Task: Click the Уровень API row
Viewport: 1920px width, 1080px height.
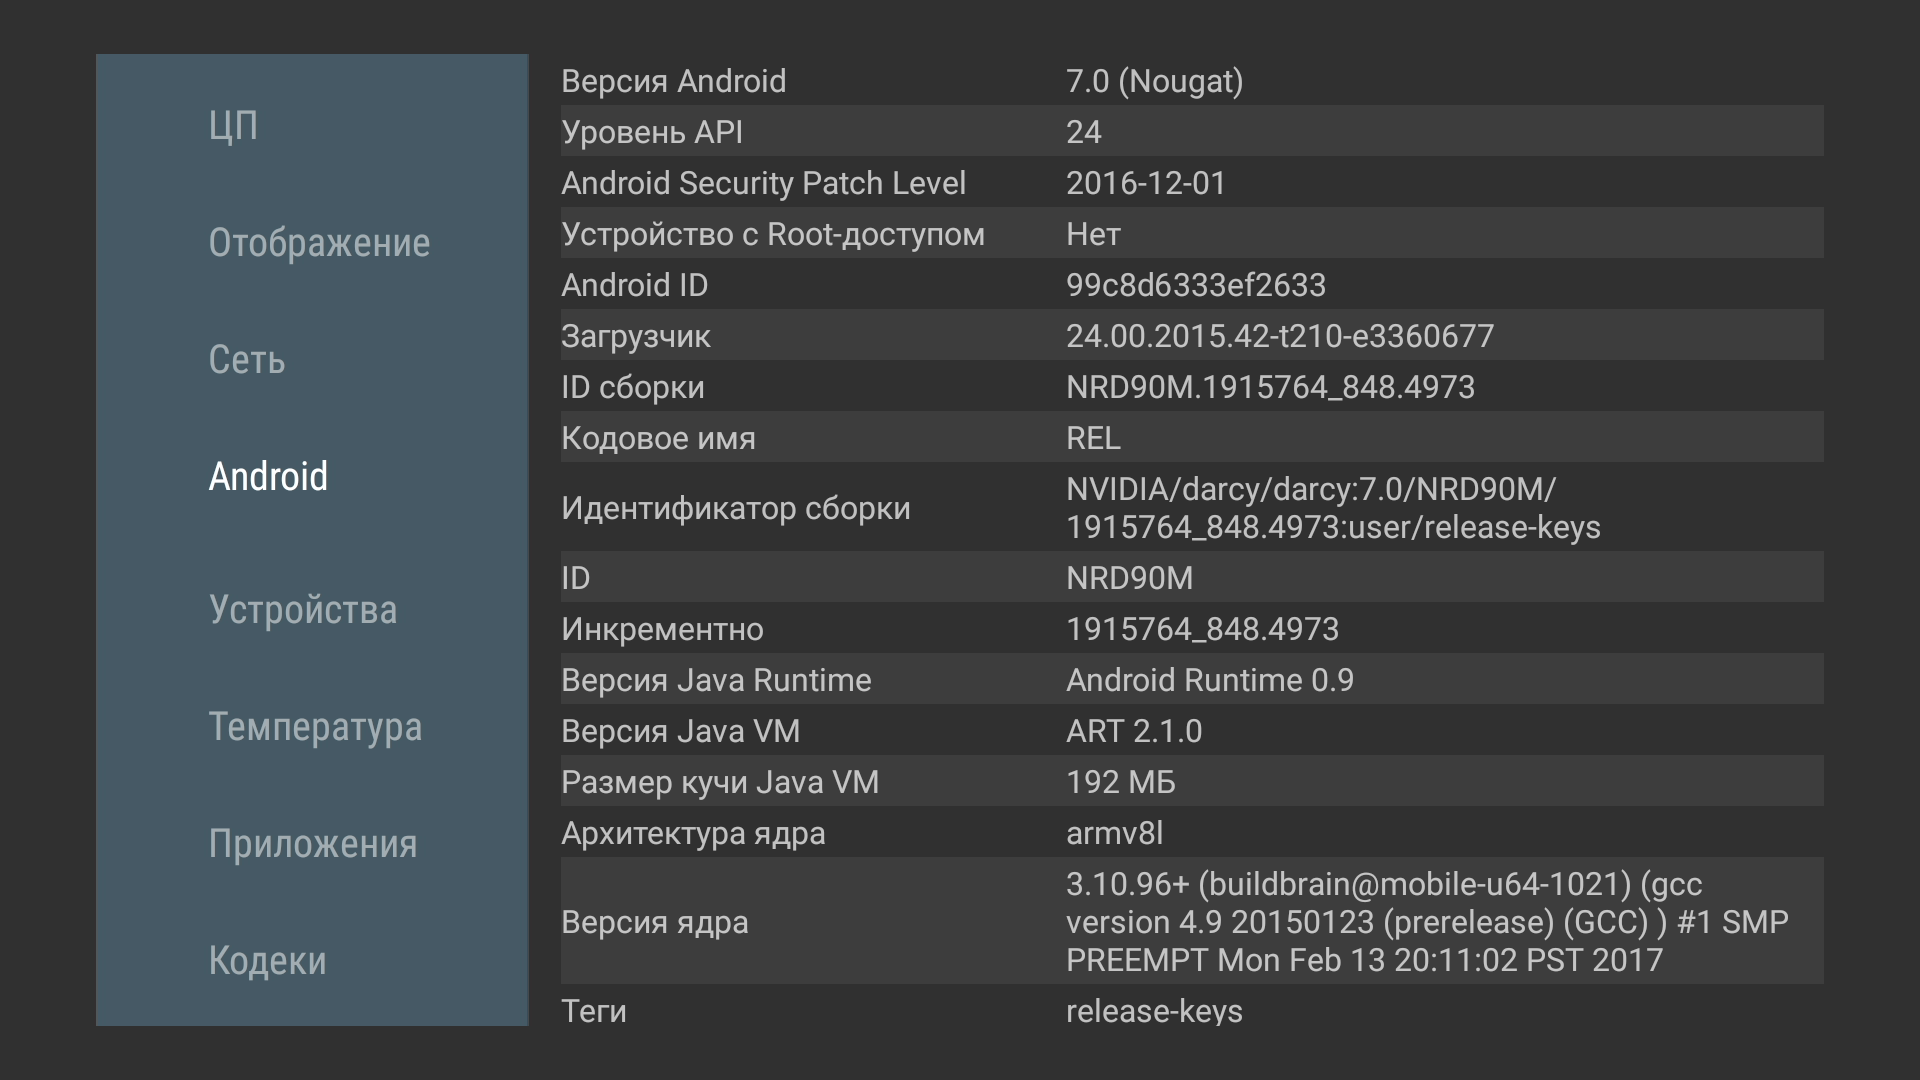Action: [1190, 132]
